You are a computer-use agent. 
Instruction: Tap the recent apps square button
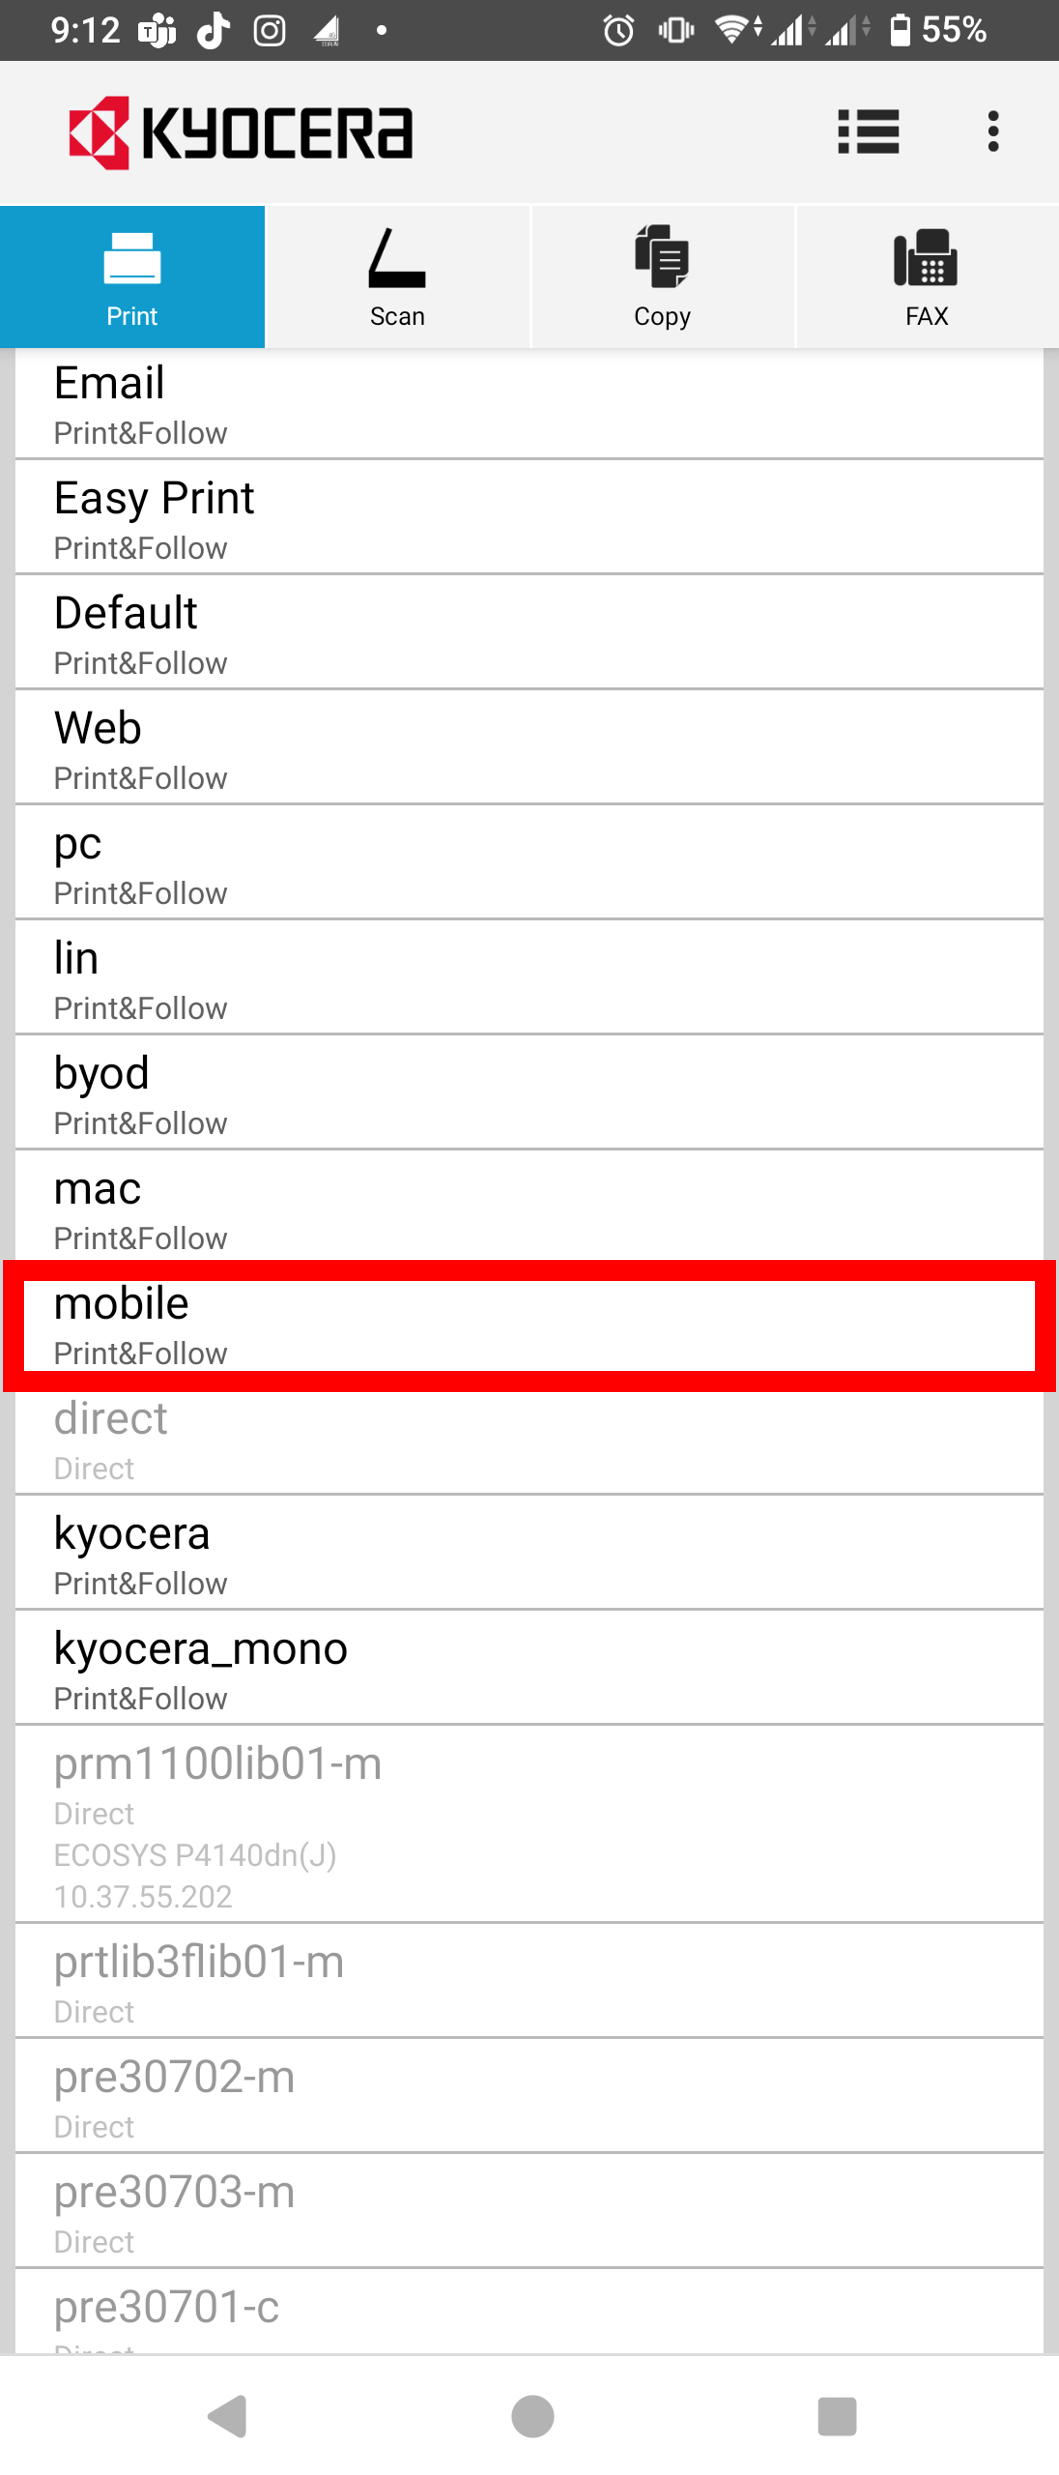[837, 2416]
